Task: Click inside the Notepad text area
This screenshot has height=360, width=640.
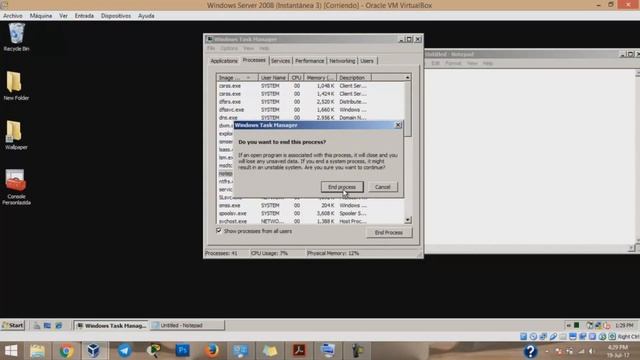Action: 529,157
